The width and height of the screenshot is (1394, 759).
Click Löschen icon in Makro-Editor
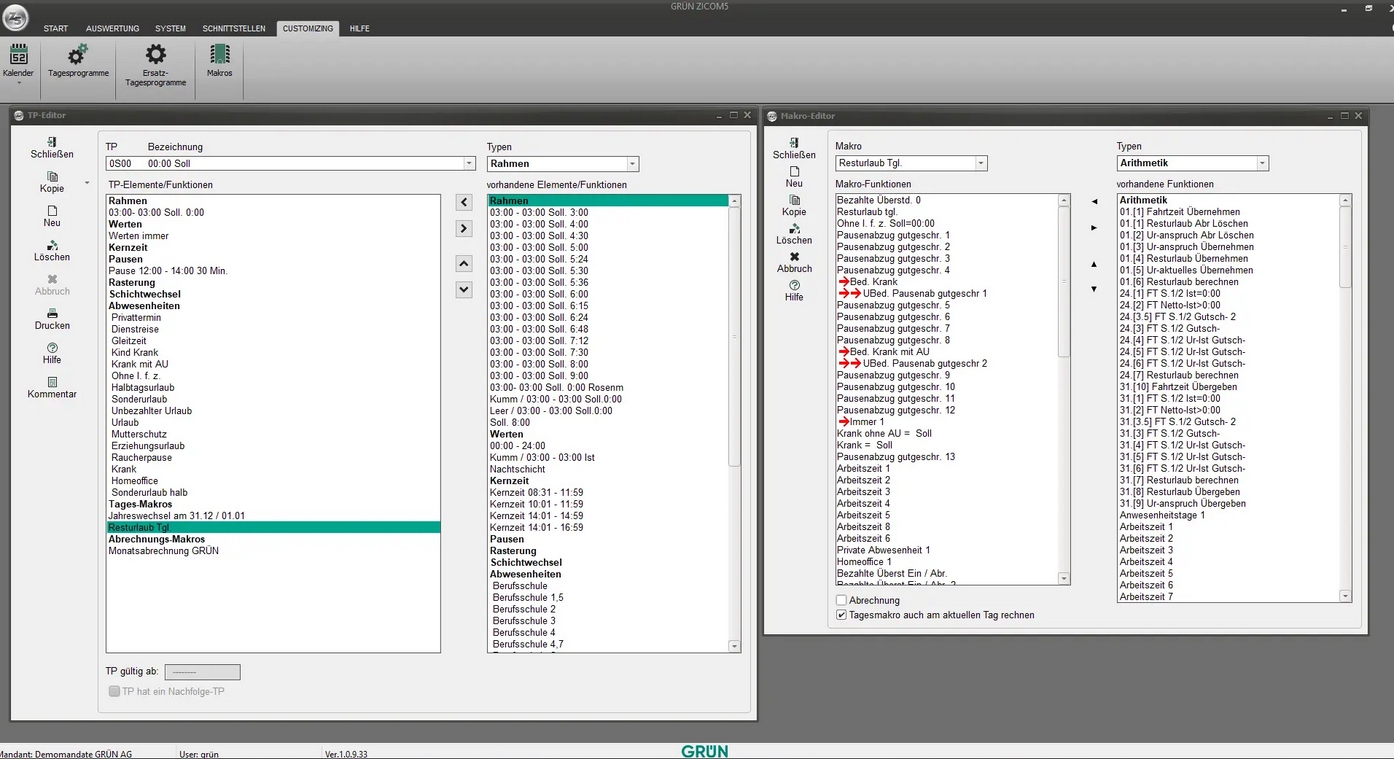794,229
